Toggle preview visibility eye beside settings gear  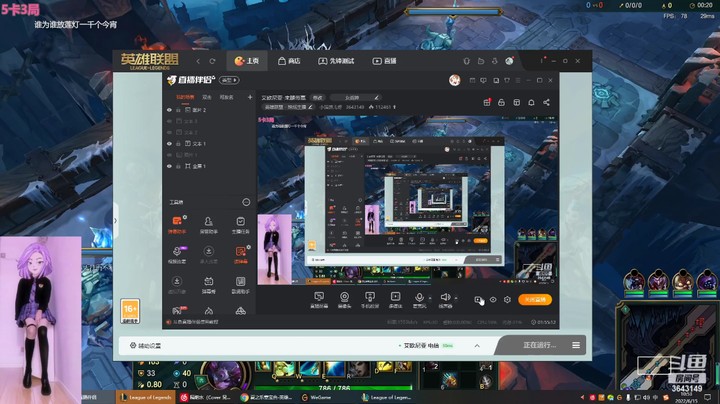click(x=493, y=300)
